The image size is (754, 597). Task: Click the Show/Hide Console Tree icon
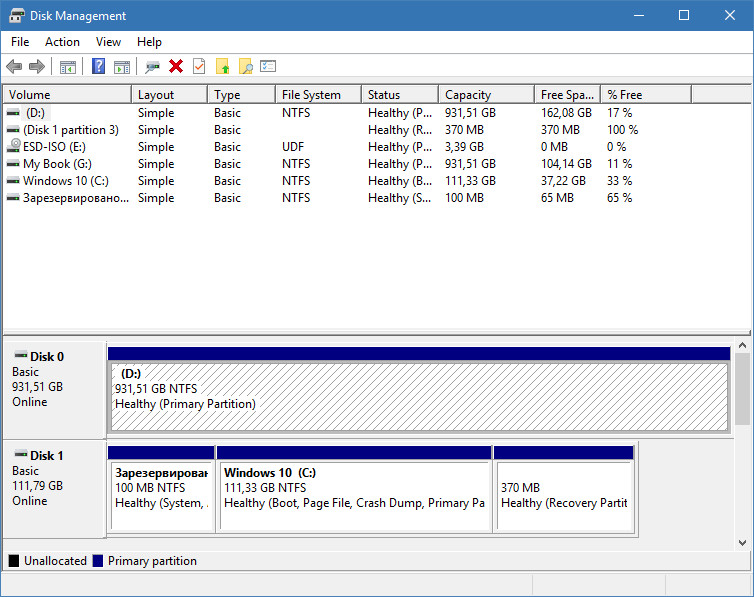(x=68, y=67)
